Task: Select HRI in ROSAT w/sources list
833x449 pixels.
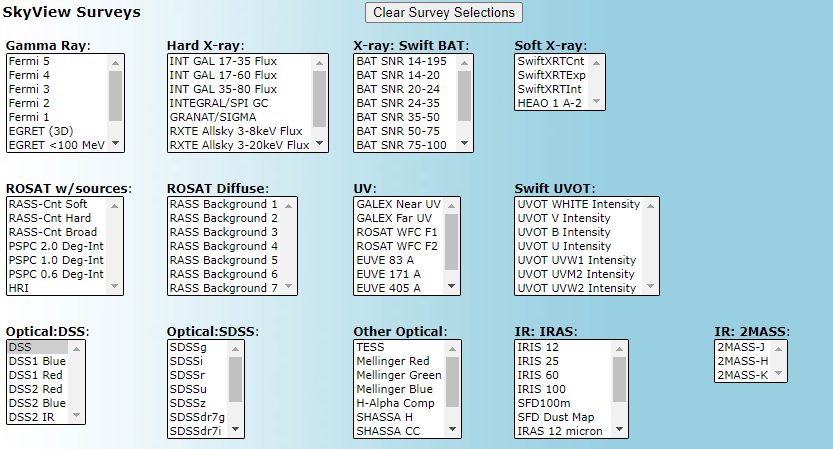Action: (57, 288)
